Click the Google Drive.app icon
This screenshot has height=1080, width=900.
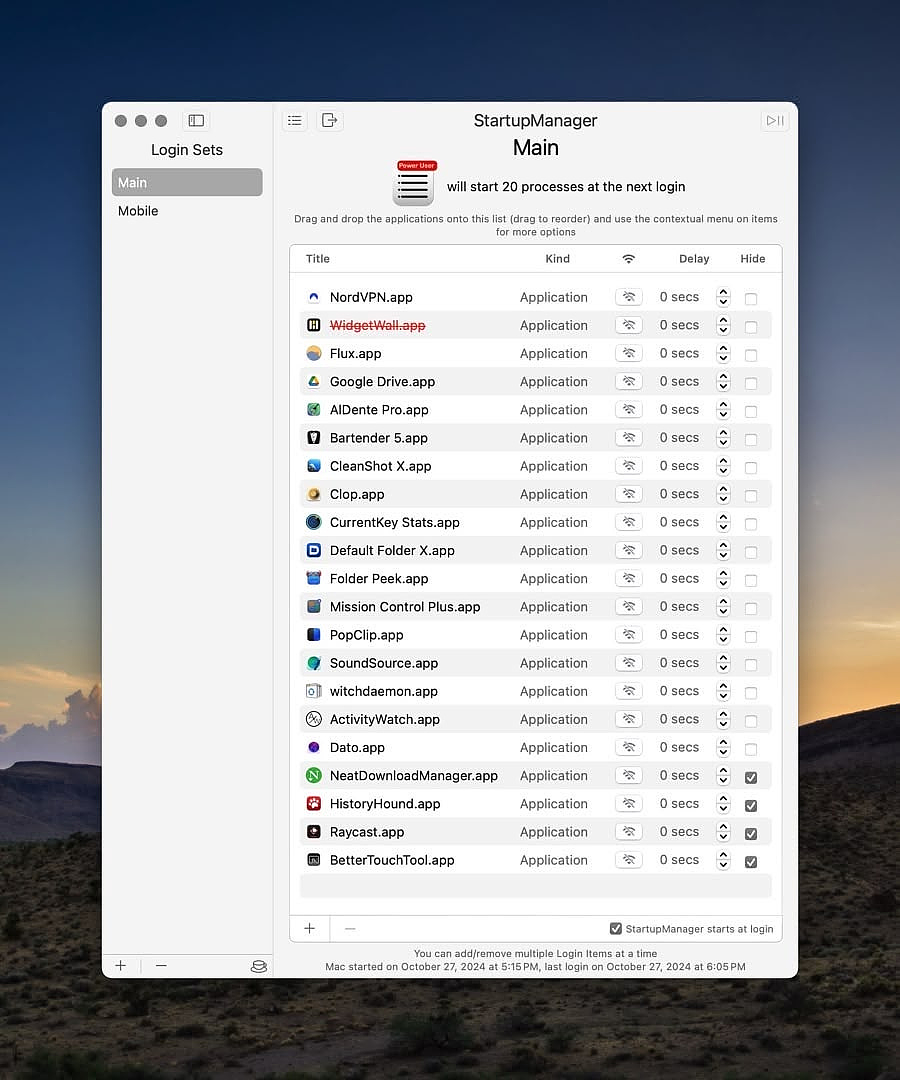pyautogui.click(x=313, y=382)
